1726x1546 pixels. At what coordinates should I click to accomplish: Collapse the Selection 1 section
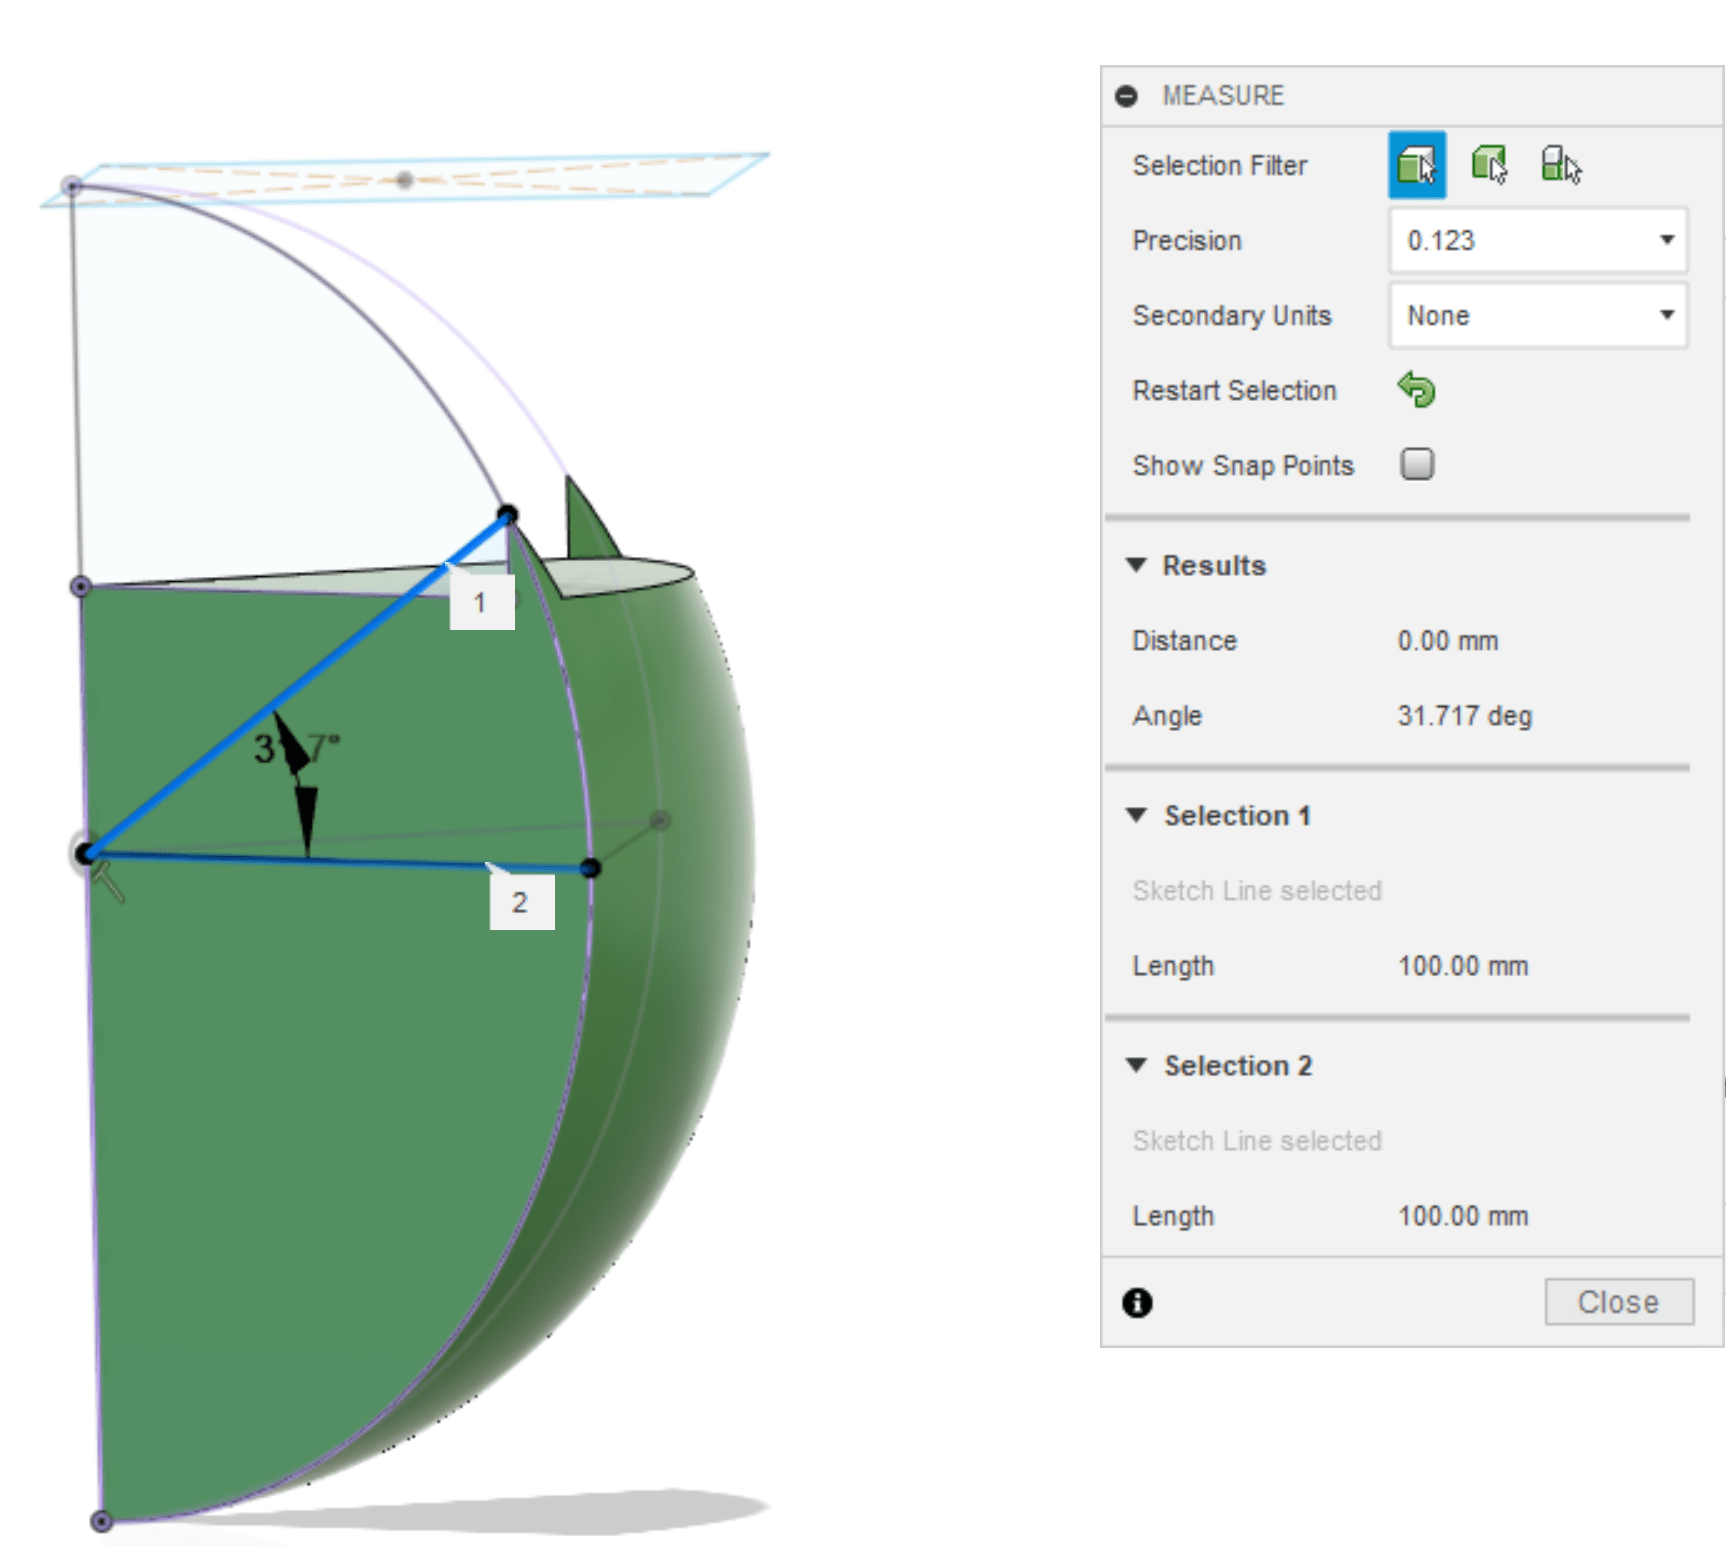(1136, 815)
